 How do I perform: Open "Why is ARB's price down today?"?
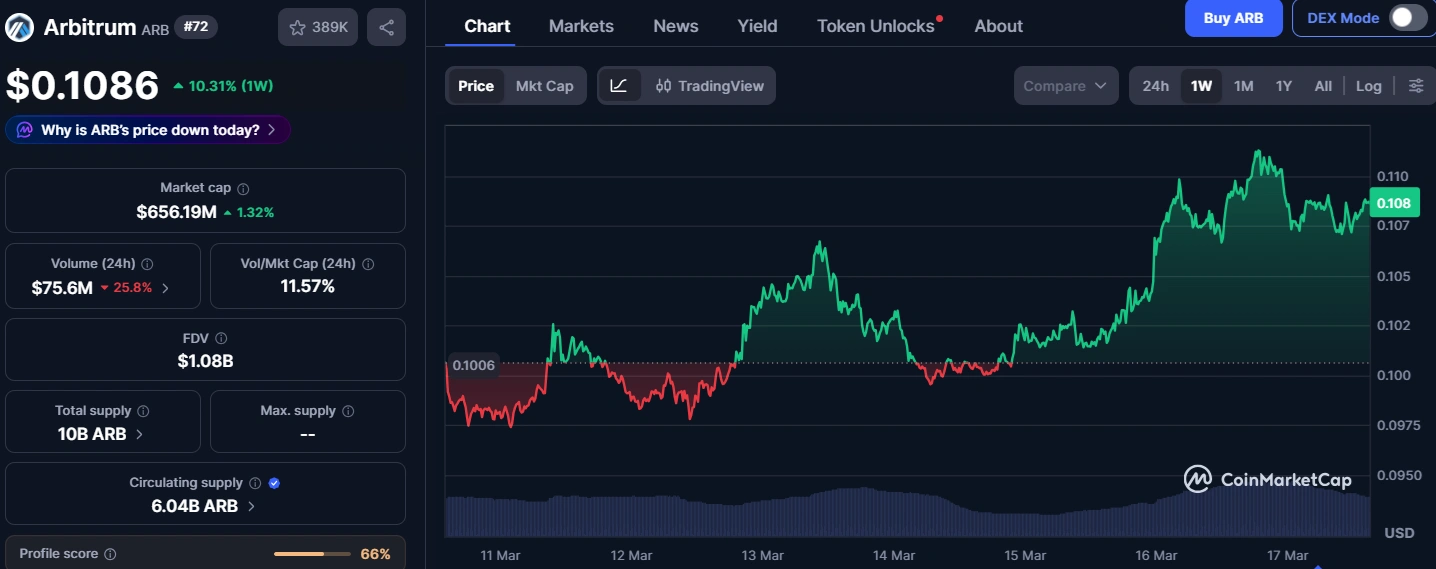coord(149,130)
